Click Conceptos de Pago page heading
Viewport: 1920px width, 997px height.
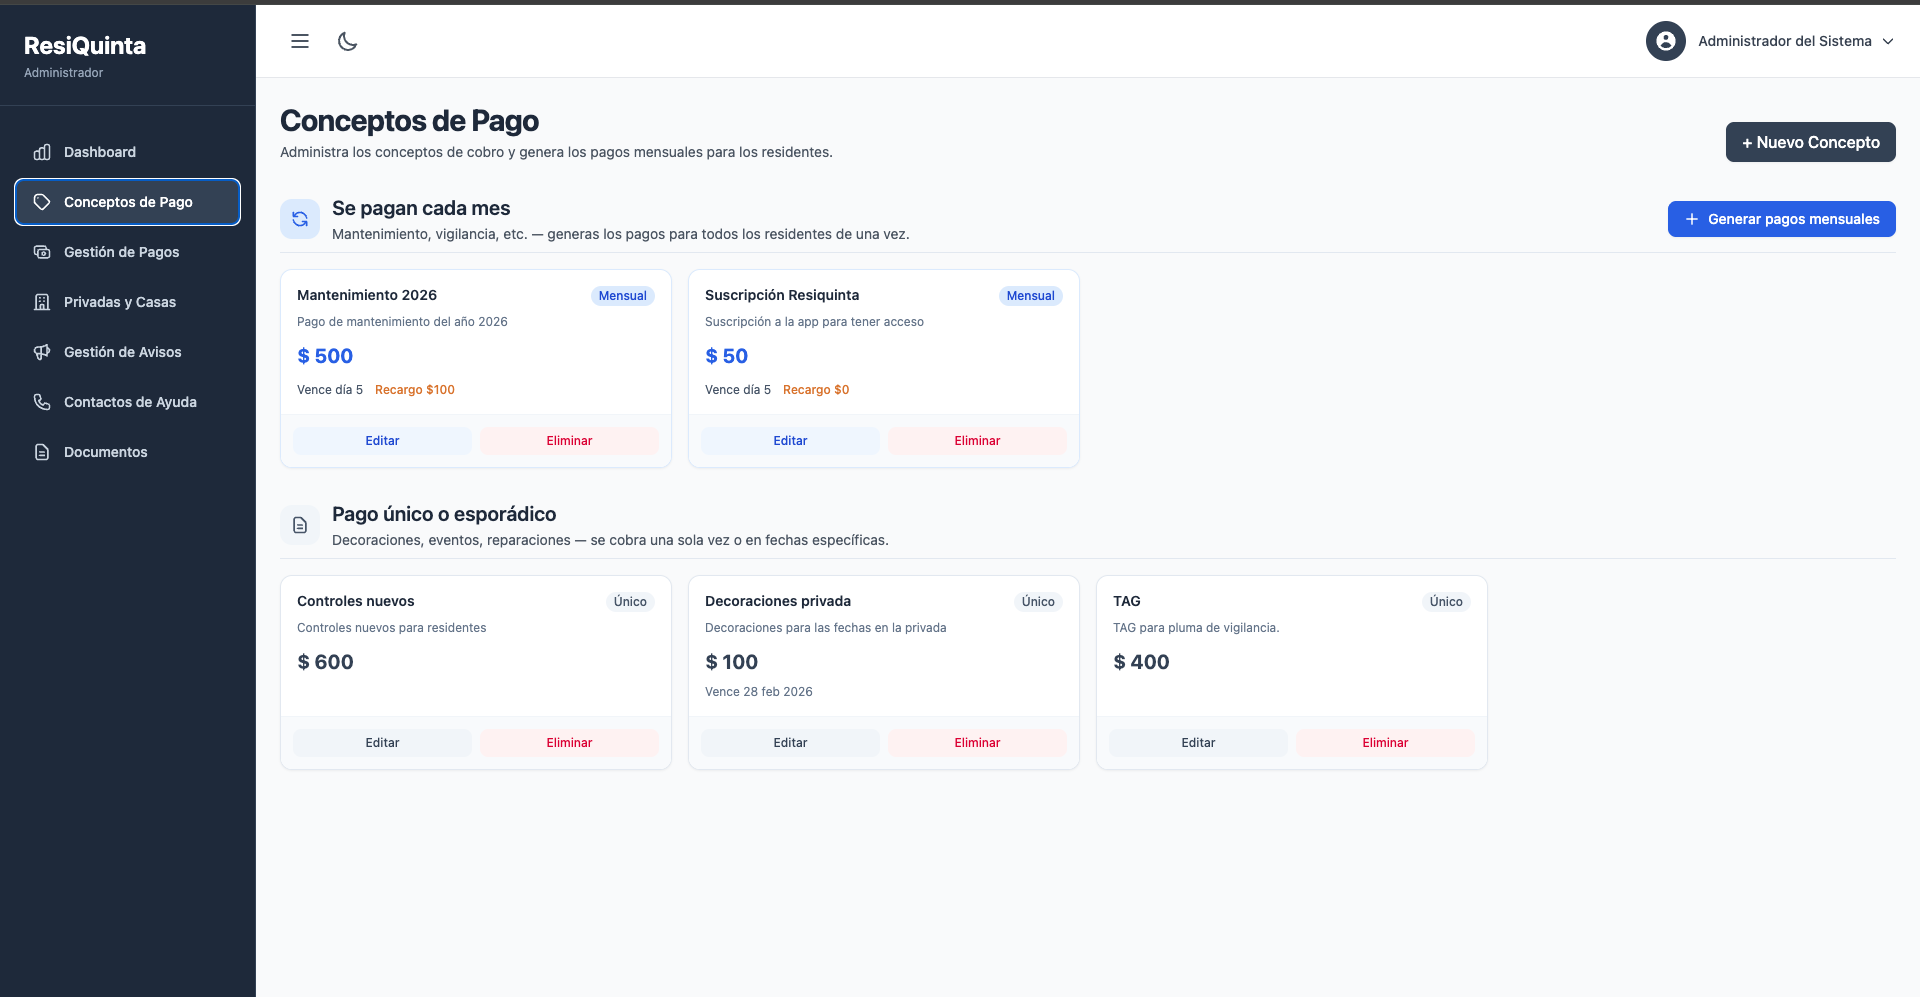click(409, 121)
